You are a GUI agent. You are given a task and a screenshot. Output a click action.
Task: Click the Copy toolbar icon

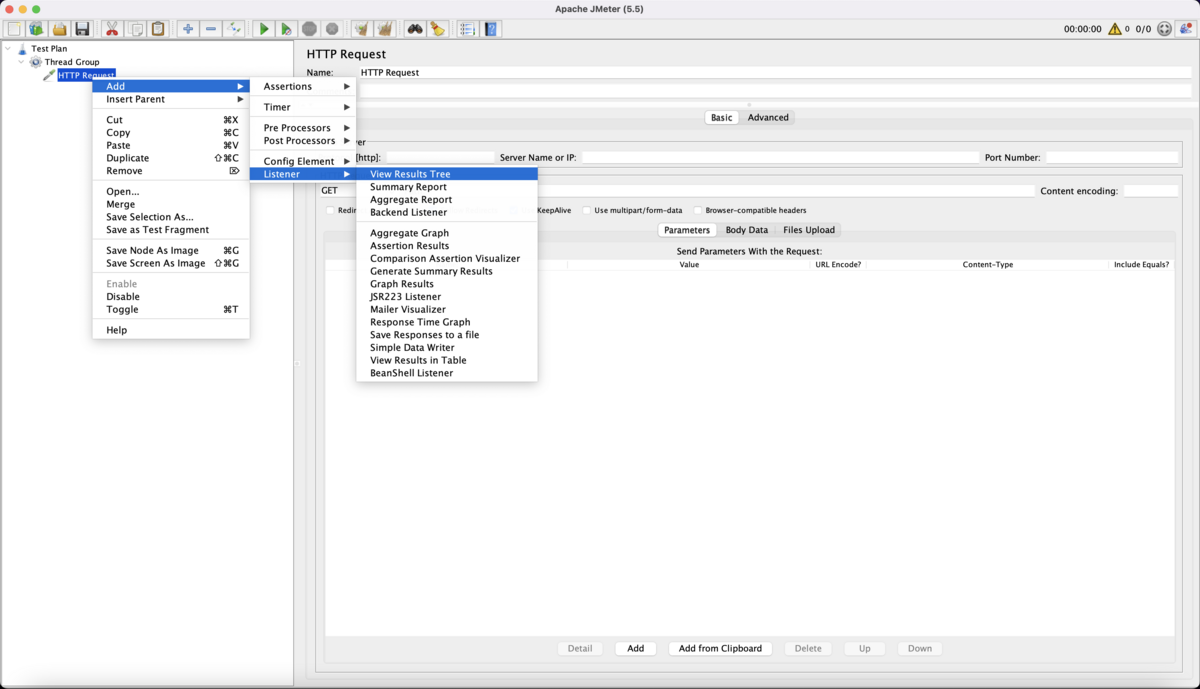135,29
